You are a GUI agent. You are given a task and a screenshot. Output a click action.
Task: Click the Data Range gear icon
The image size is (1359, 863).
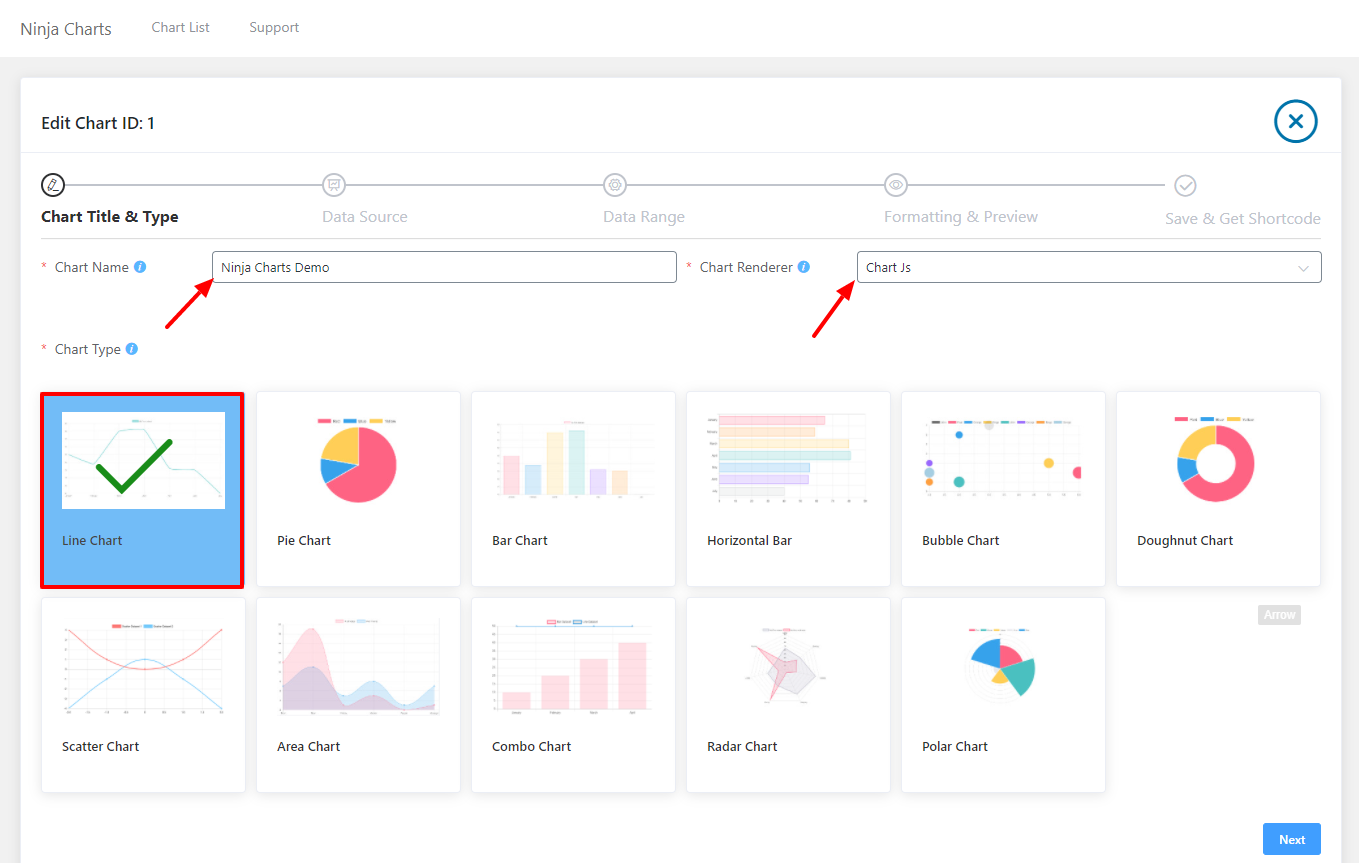coord(614,185)
